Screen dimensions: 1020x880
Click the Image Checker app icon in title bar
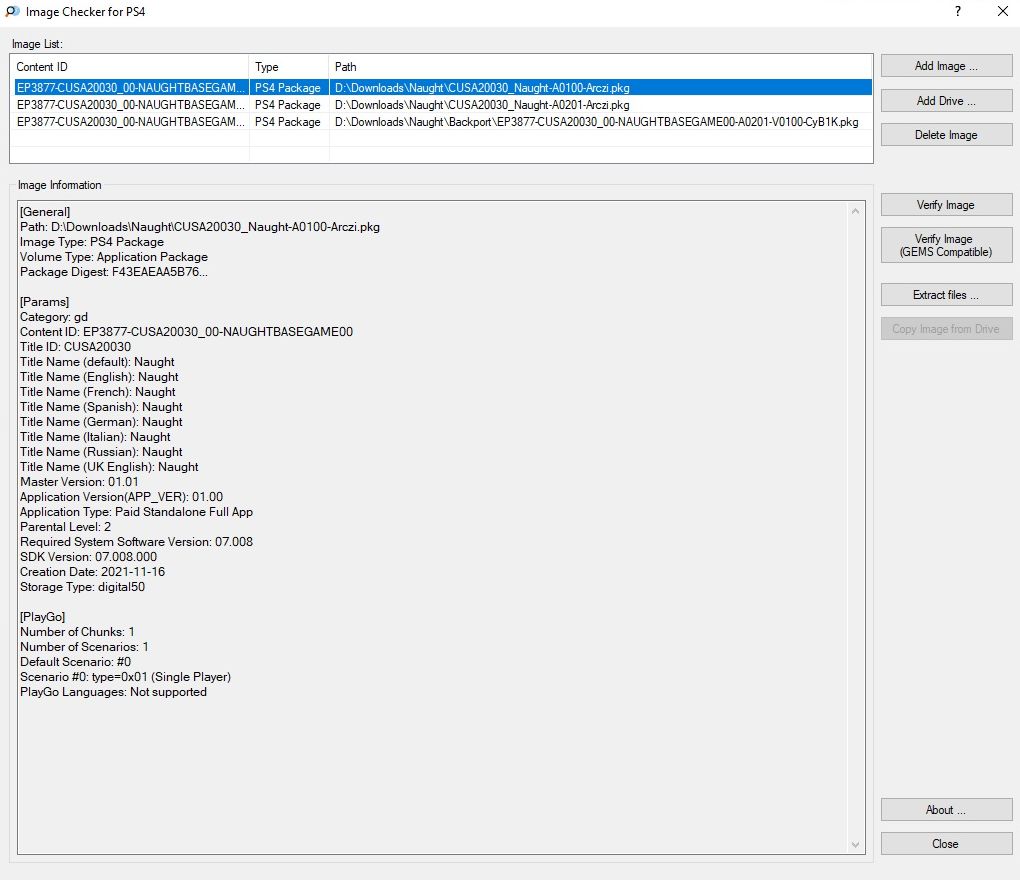pyautogui.click(x=12, y=12)
